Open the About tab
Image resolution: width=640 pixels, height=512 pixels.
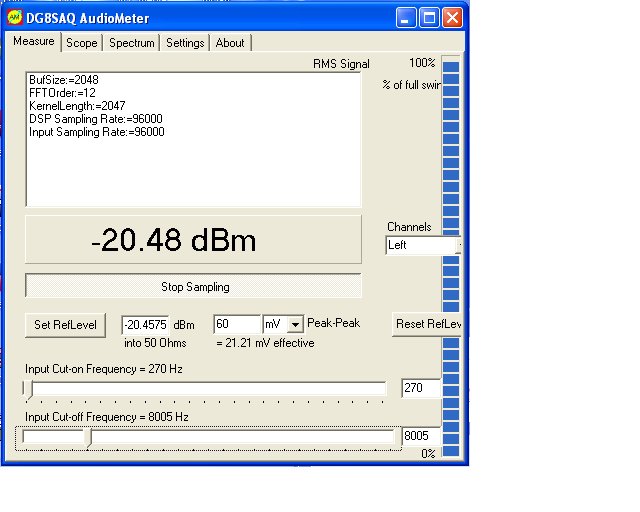pos(230,43)
